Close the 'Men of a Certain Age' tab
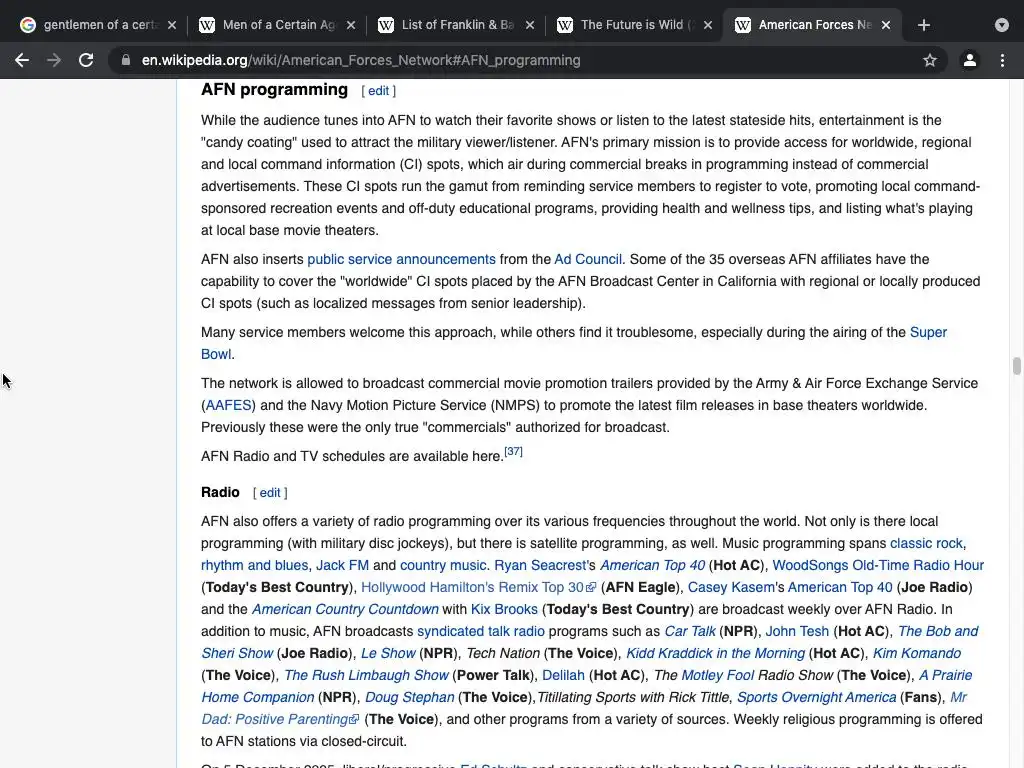 351,25
